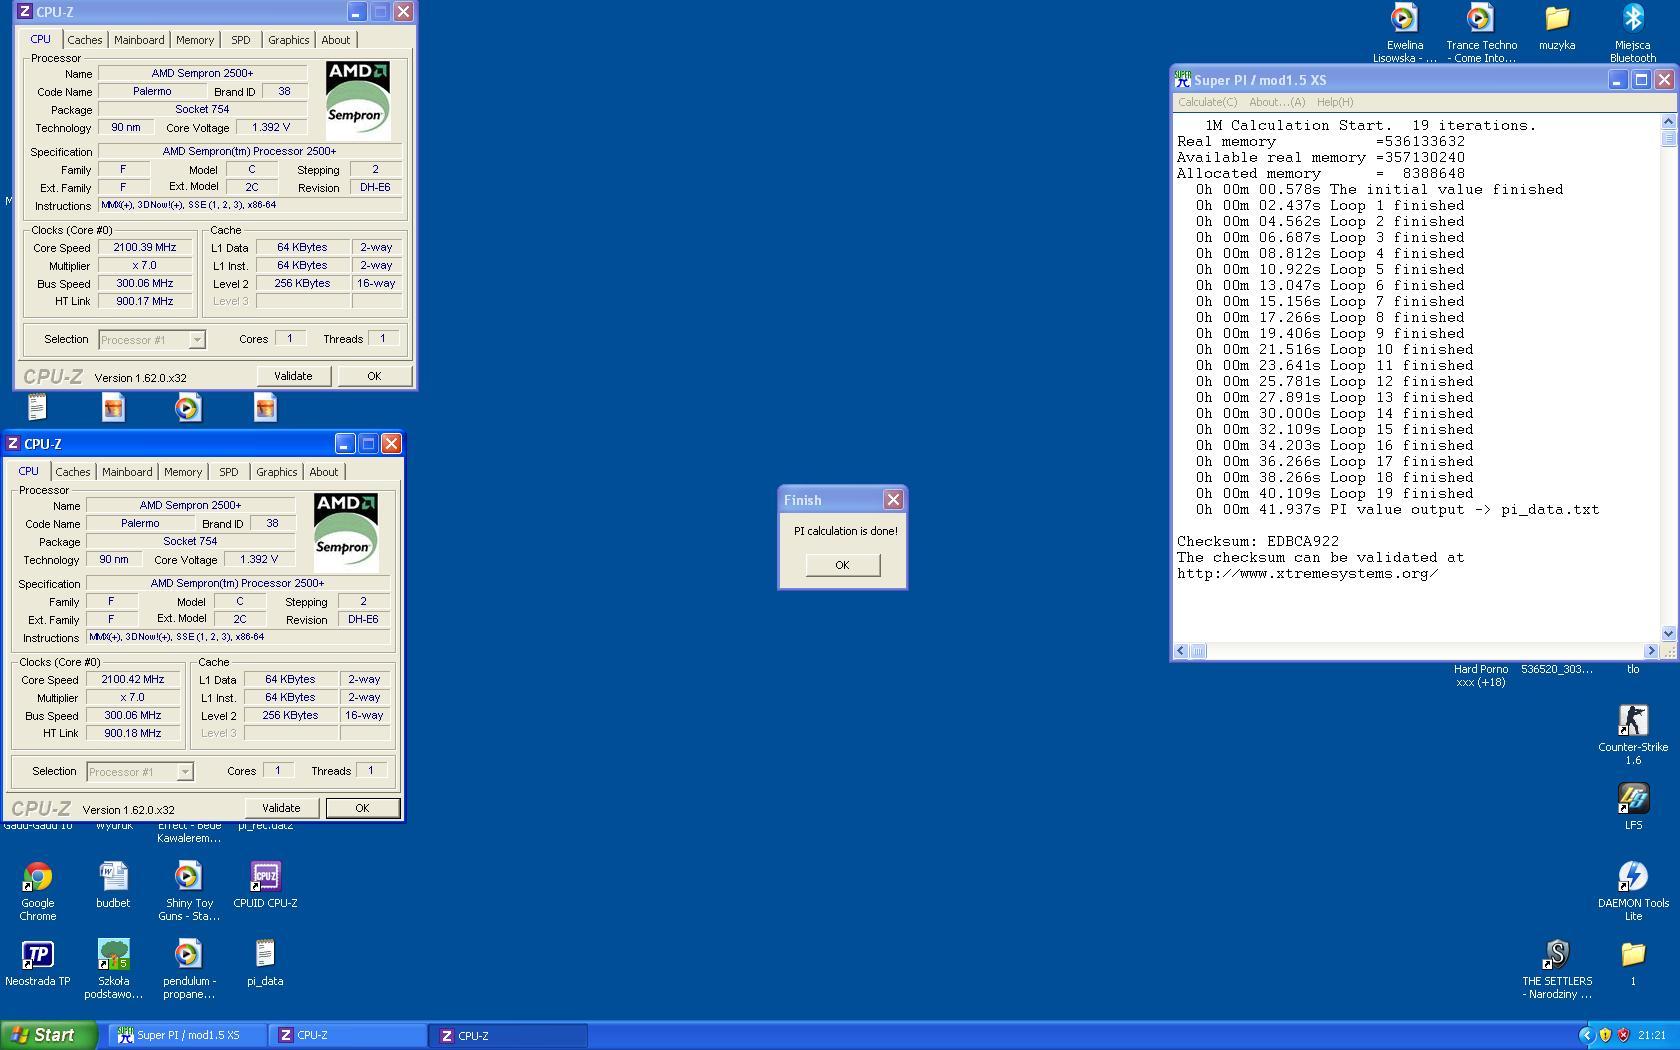Switch to second CPU-Z taskbar button
The image size is (1680, 1050).
click(510, 1035)
